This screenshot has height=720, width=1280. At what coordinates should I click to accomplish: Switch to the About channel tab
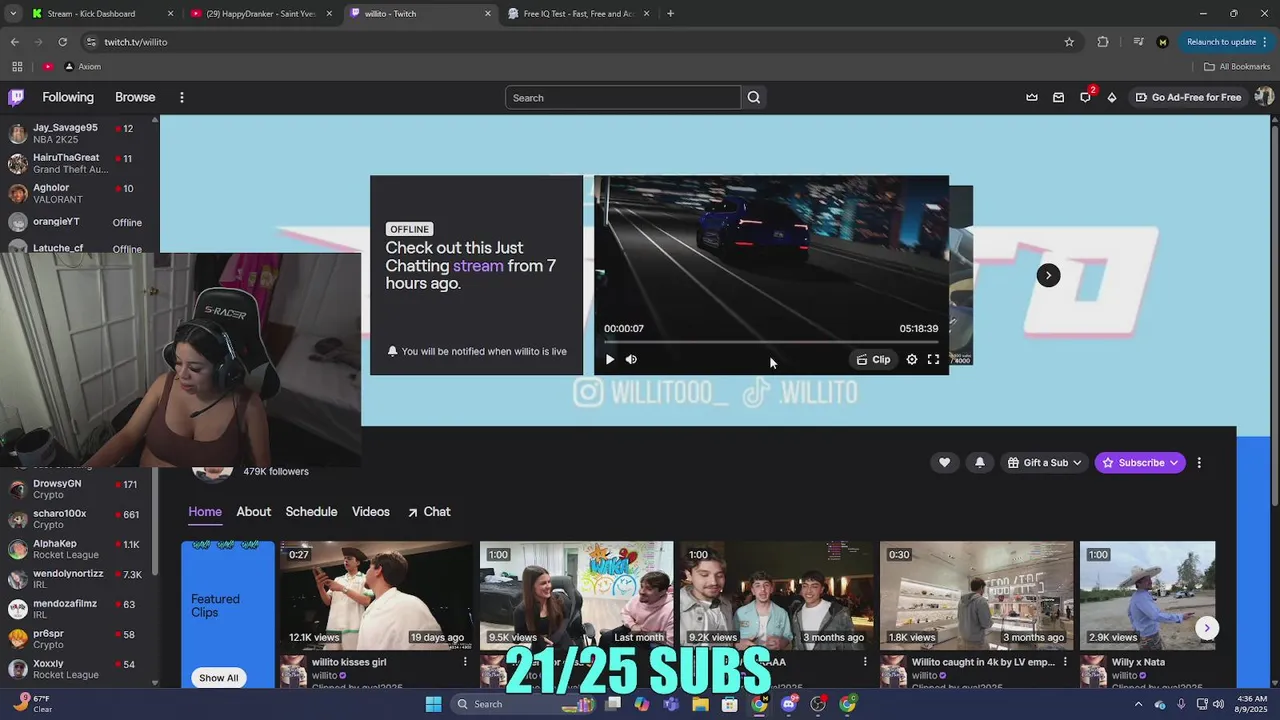(x=253, y=511)
